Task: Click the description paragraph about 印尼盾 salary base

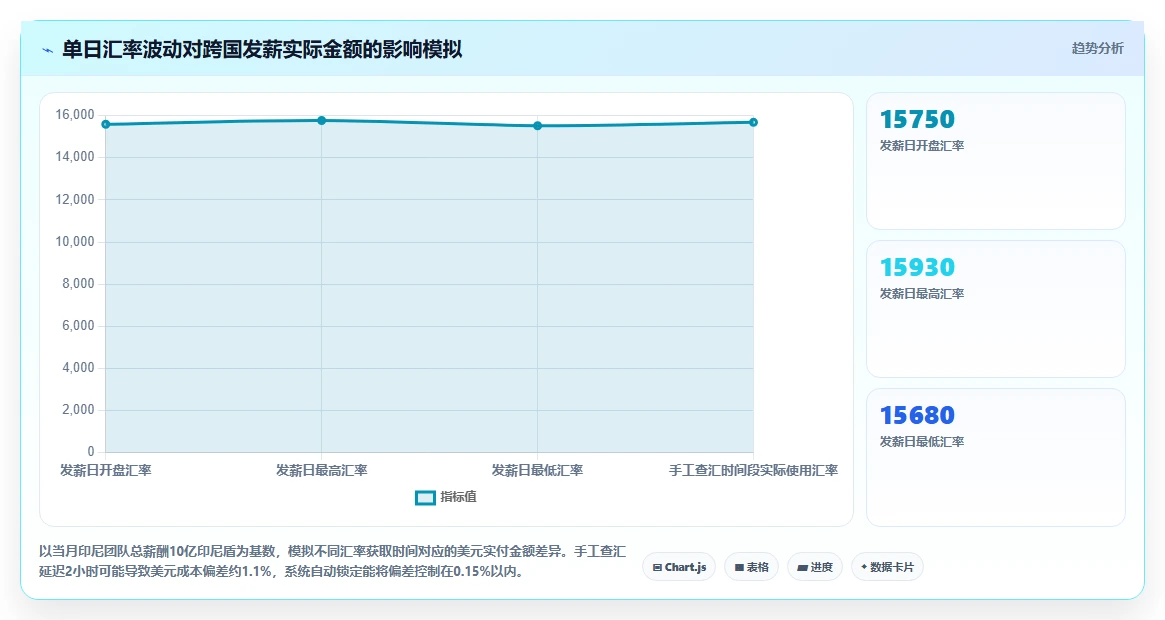Action: (333, 561)
